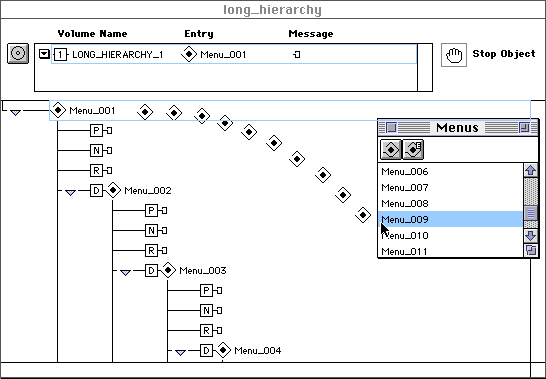Image resolution: width=546 pixels, height=379 pixels.
Task: Click the small Message connector box in volume row
Action: (x=297, y=55)
